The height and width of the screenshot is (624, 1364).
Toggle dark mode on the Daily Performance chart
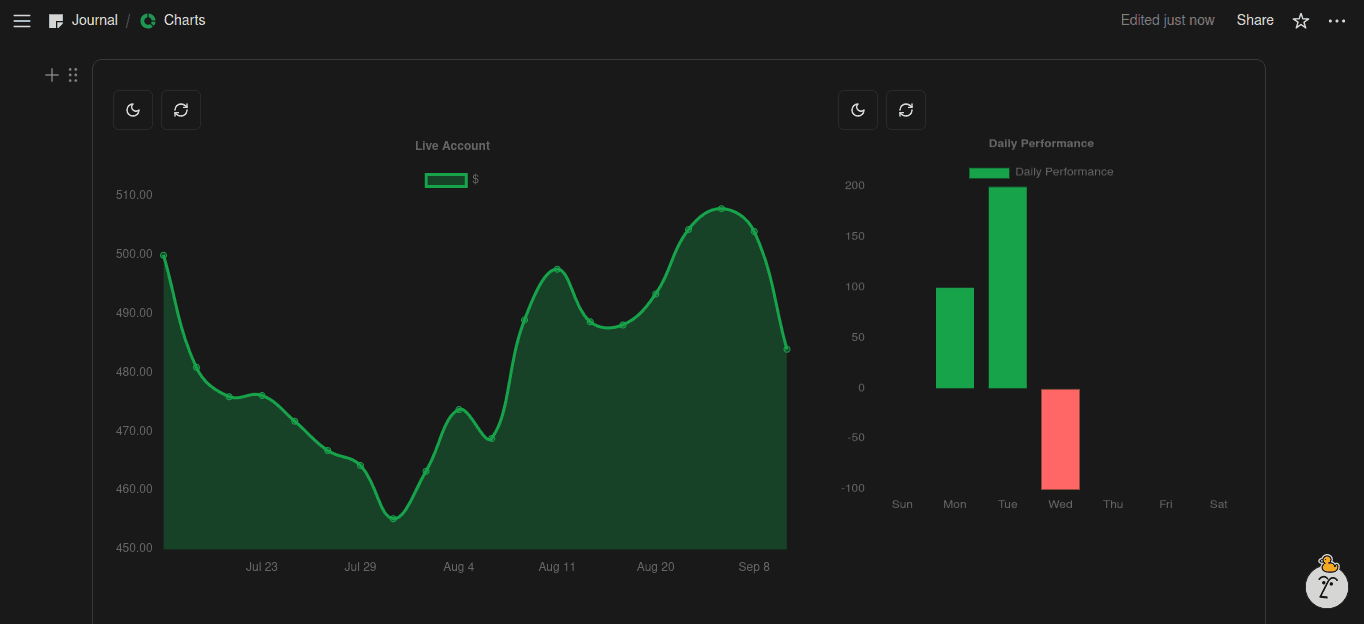[858, 110]
